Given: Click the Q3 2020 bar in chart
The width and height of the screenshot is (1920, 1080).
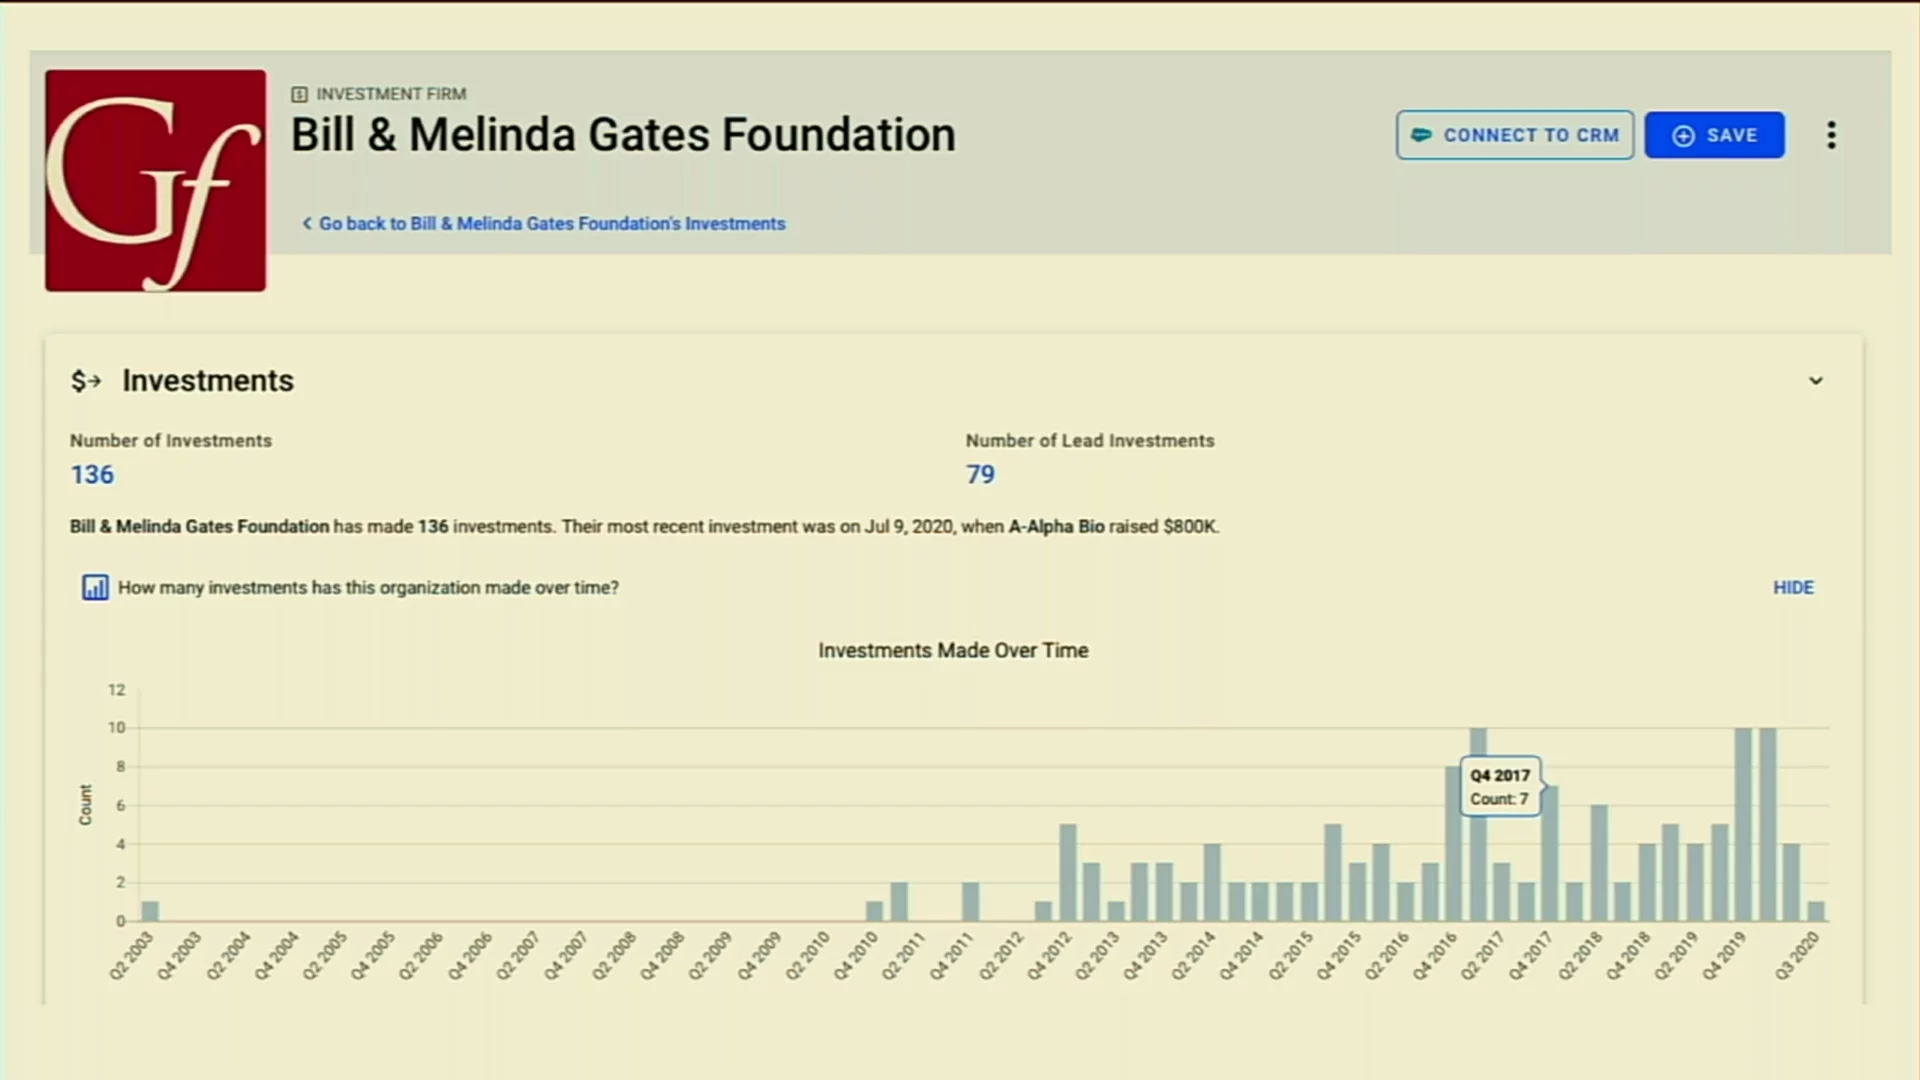Looking at the screenshot, I should pos(1816,911).
